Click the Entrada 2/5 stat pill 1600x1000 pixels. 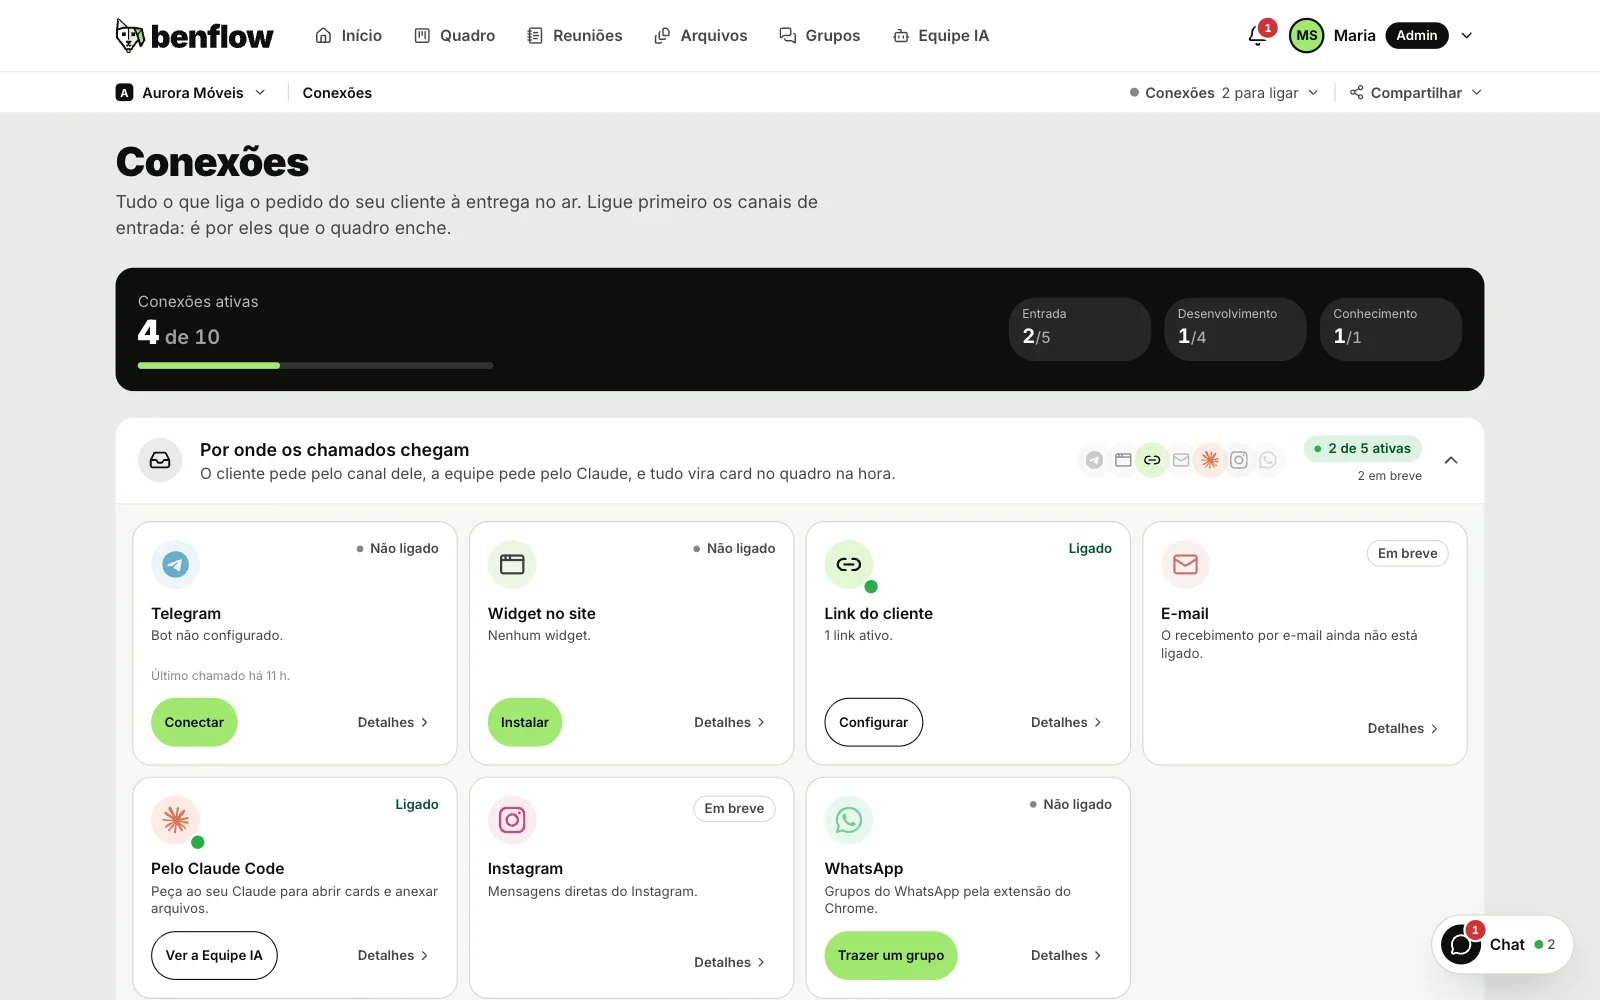click(x=1080, y=329)
